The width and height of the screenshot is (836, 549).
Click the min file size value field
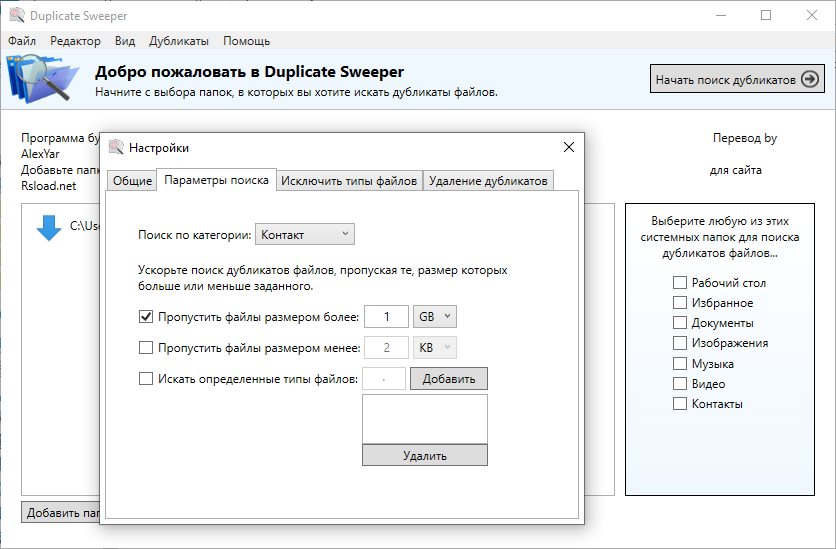[x=386, y=348]
